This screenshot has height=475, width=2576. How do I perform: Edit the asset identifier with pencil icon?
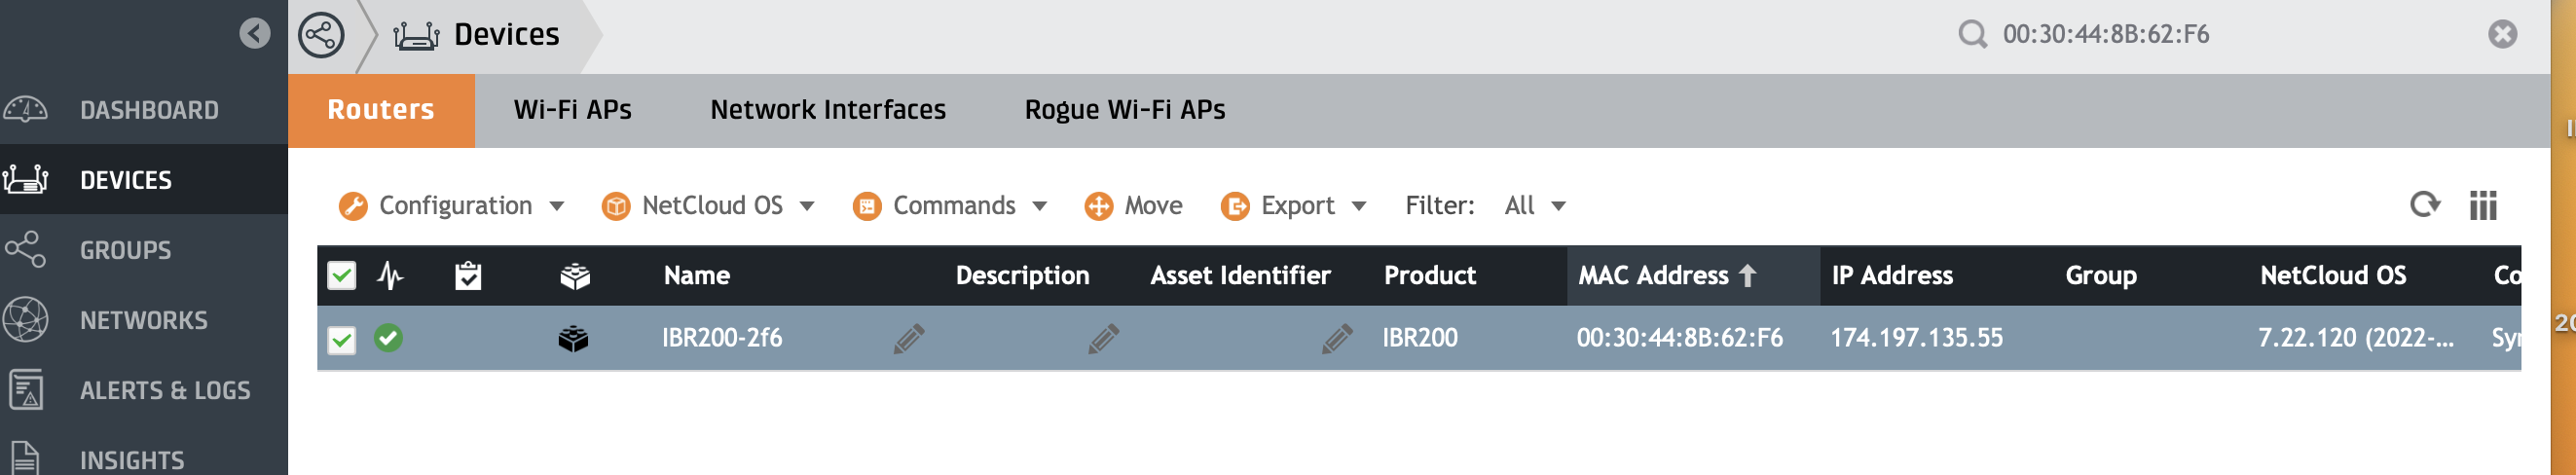pos(1337,339)
